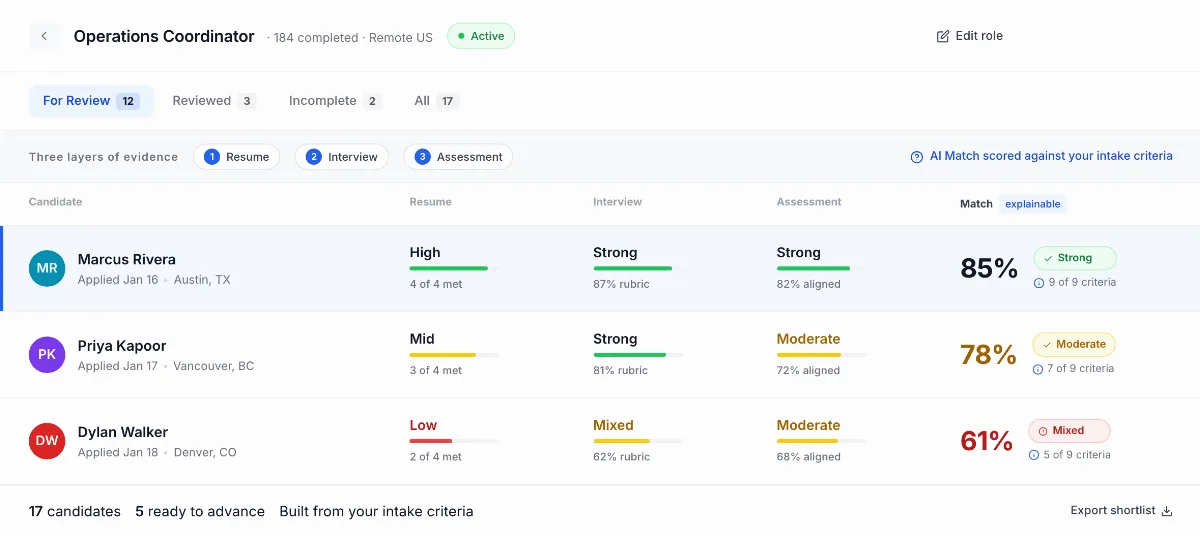This screenshot has height=536, width=1200.
Task: Click the Resume column header
Action: [431, 202]
